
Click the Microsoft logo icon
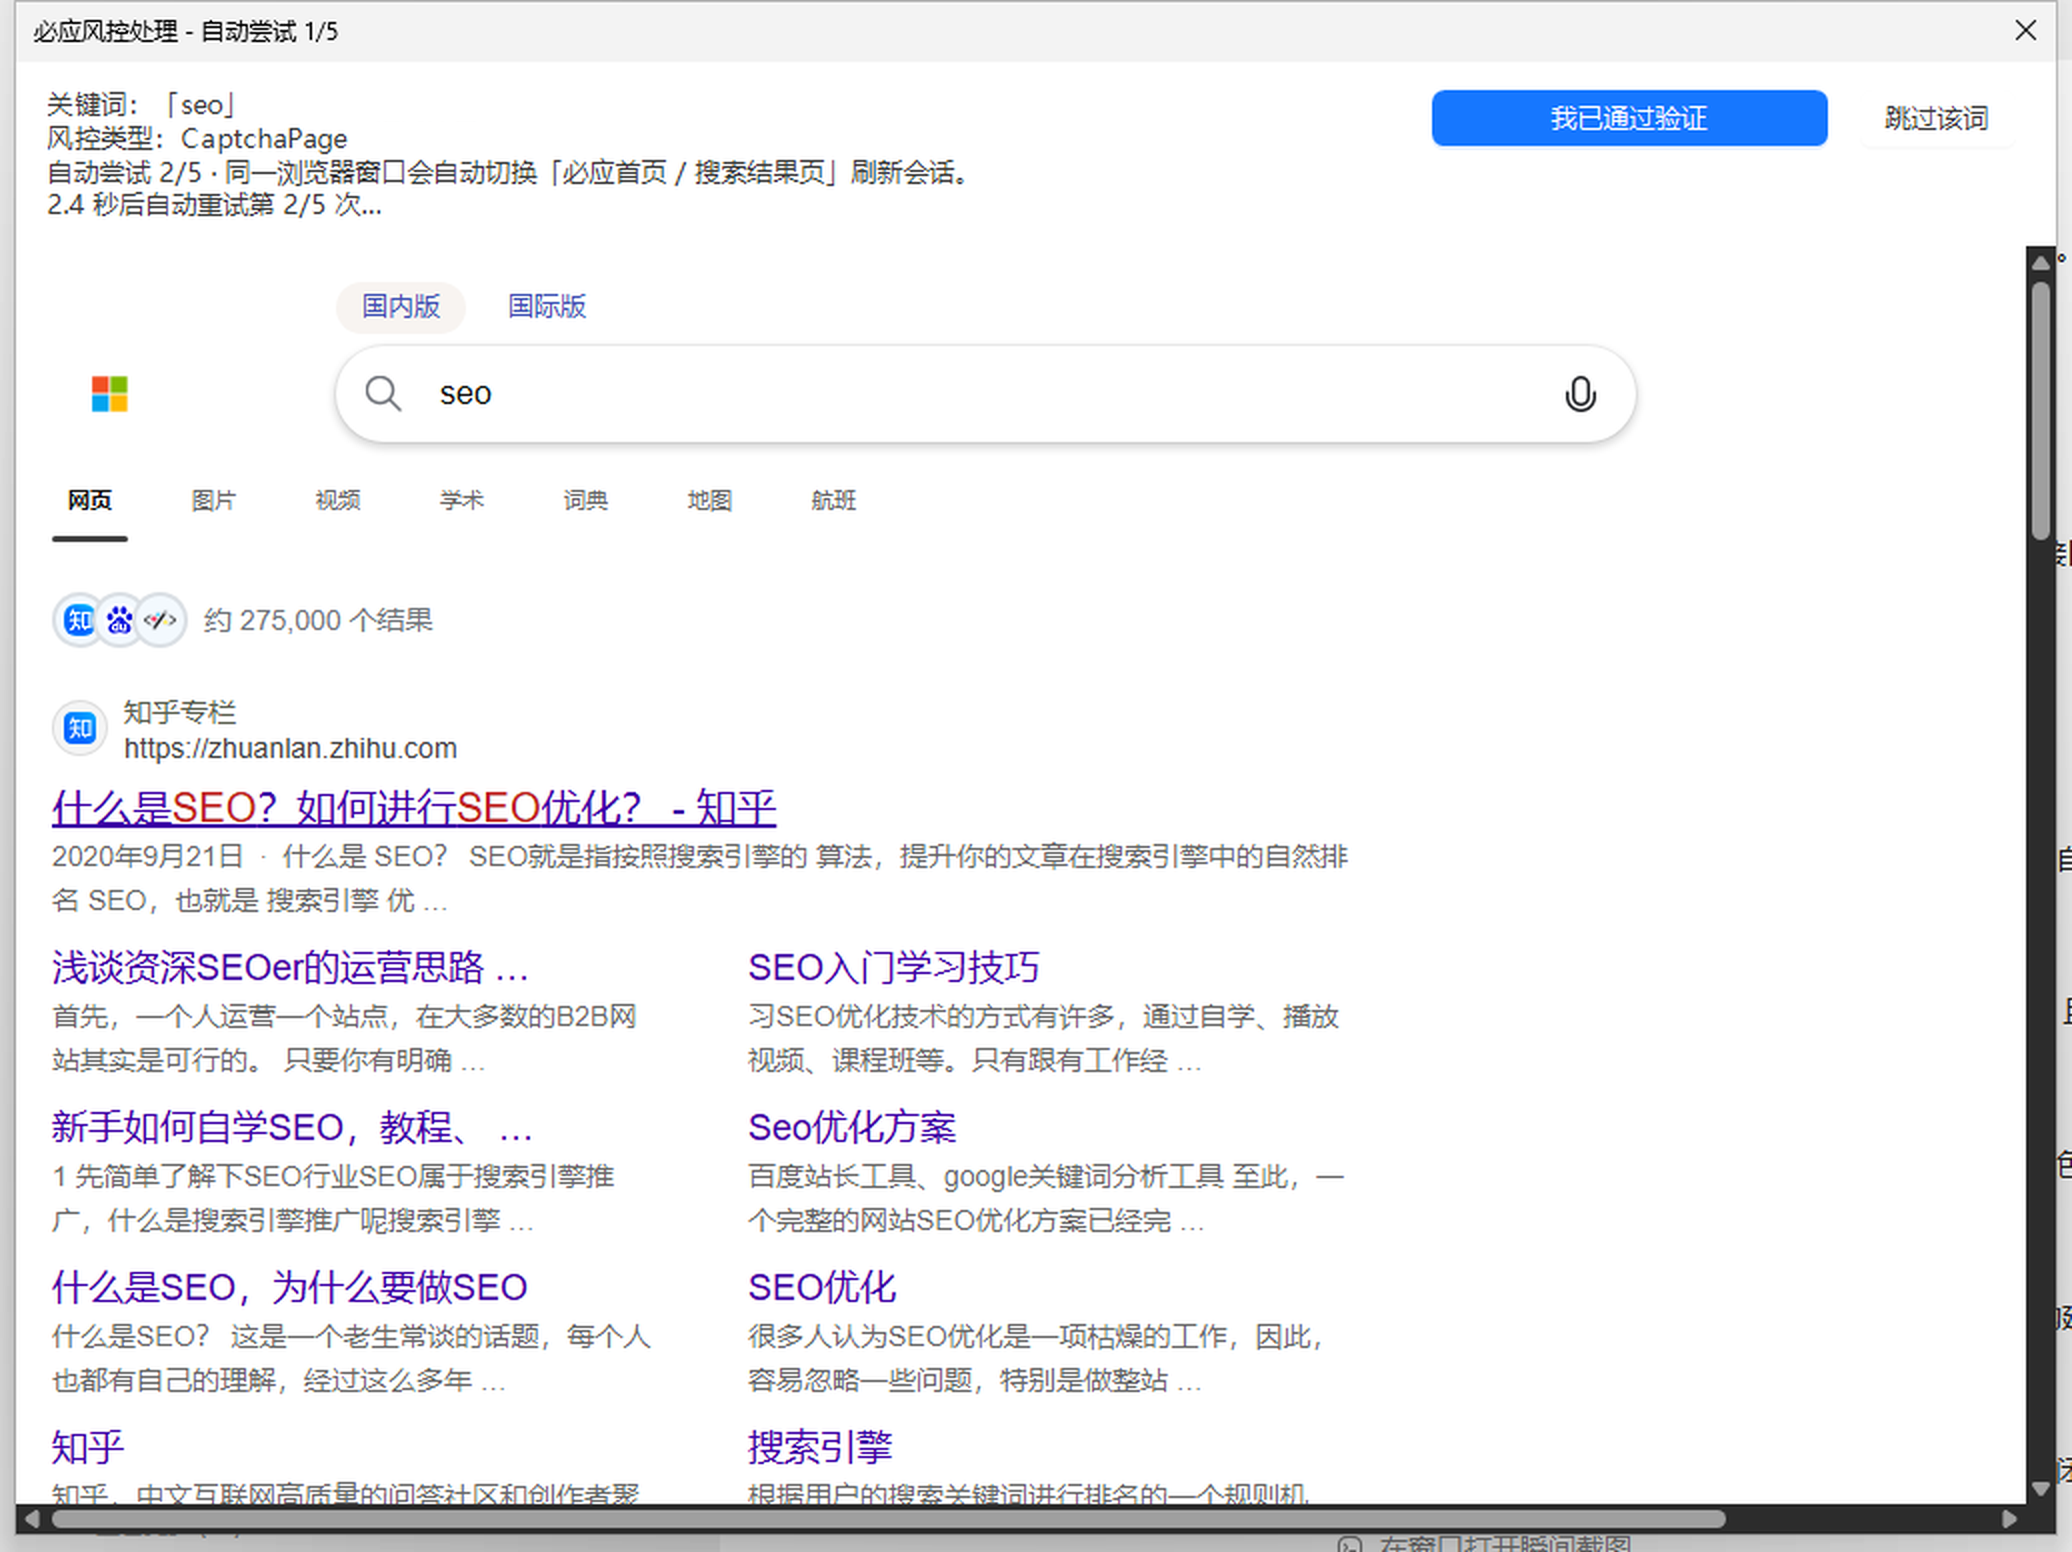point(110,394)
